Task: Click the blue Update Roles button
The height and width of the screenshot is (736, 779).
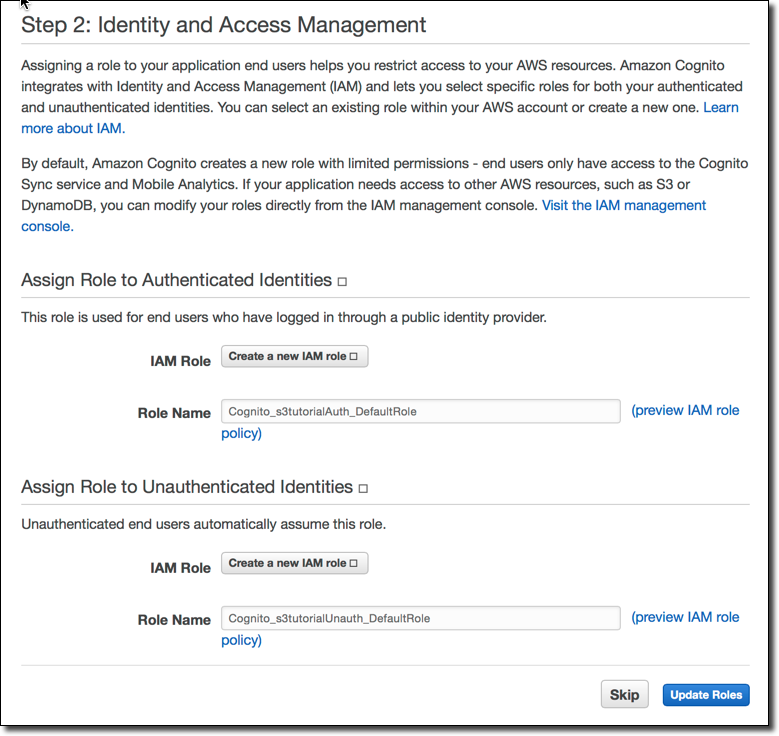Action: 706,695
